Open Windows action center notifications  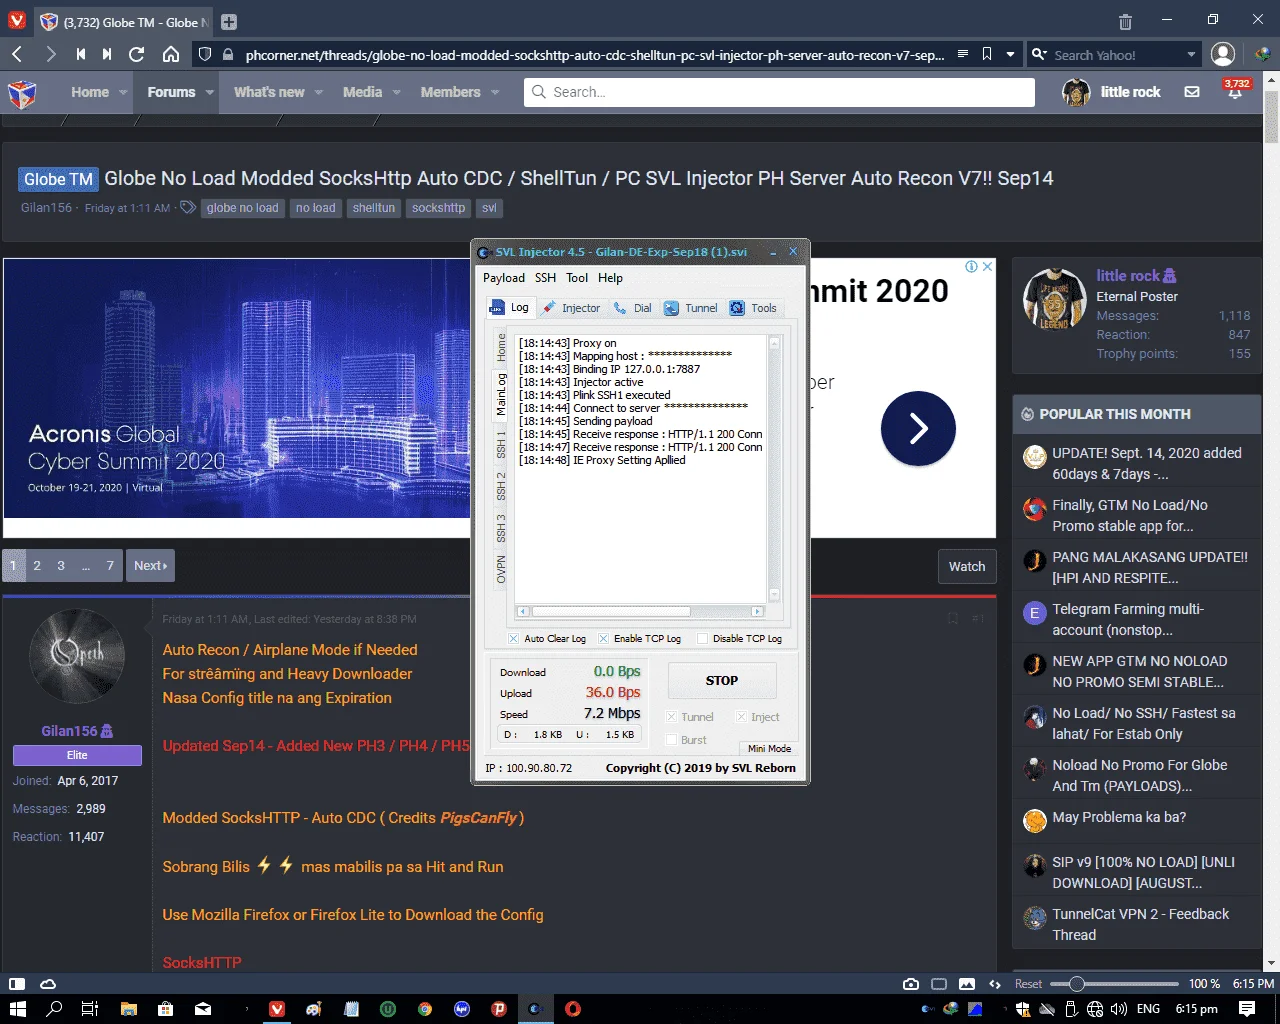click(x=1246, y=1009)
